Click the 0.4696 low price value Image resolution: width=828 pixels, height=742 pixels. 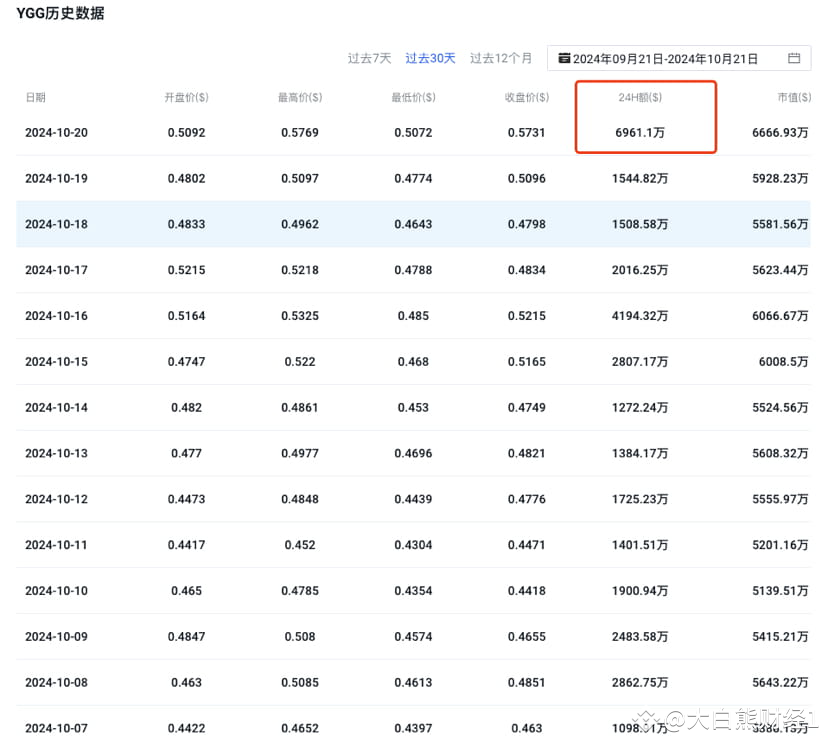coord(413,454)
